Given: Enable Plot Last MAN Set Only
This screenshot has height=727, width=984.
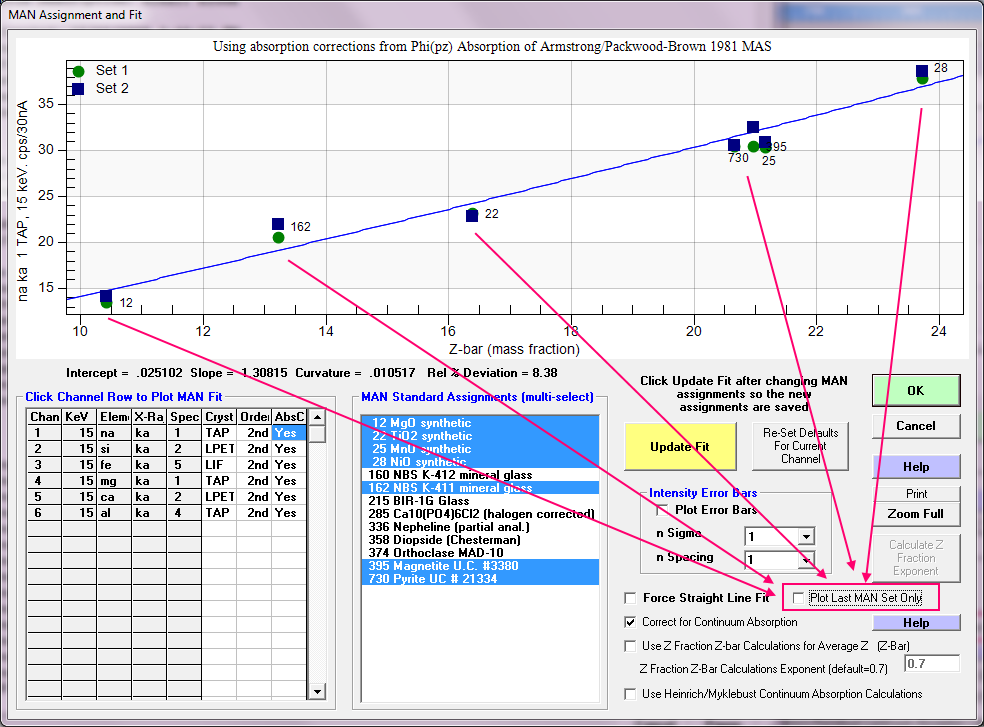Looking at the screenshot, I should click(x=798, y=598).
